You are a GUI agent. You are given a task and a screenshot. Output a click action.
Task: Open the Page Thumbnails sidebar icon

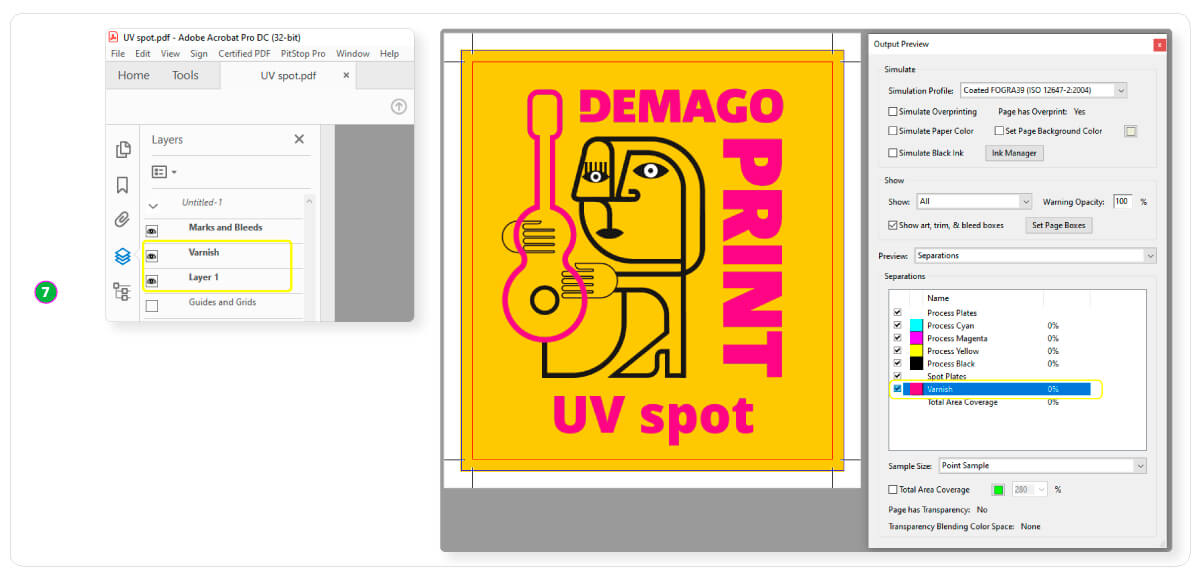click(x=123, y=150)
